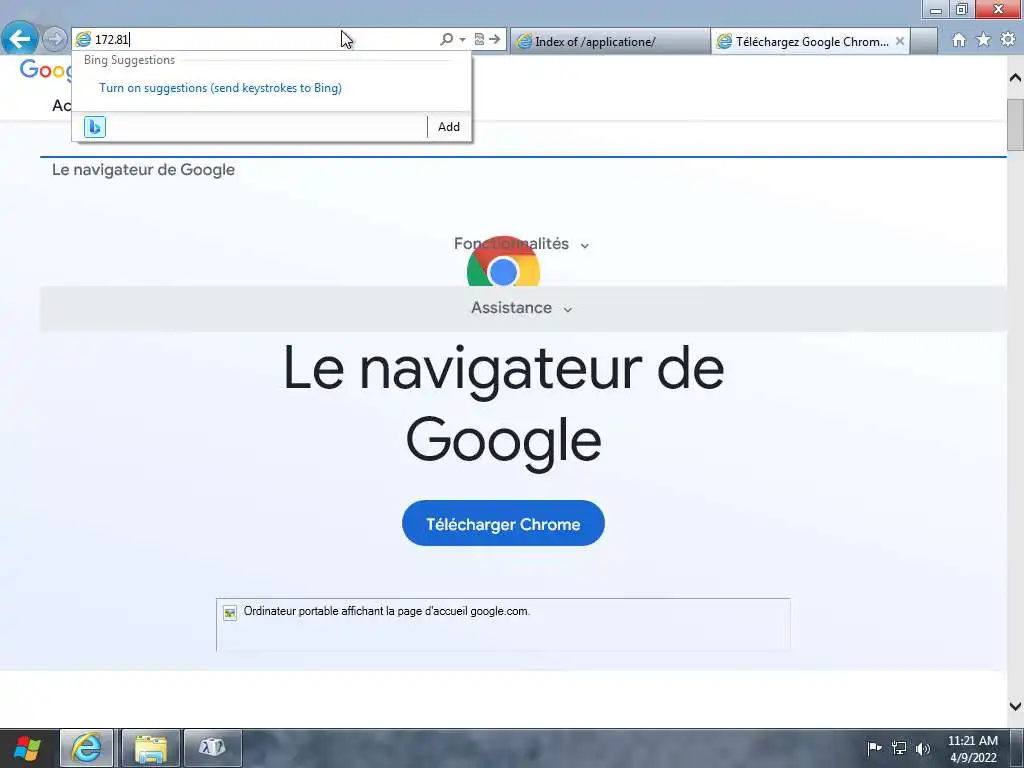Go back with the blue Back arrow
Image resolution: width=1024 pixels, height=768 pixels.
coord(20,39)
